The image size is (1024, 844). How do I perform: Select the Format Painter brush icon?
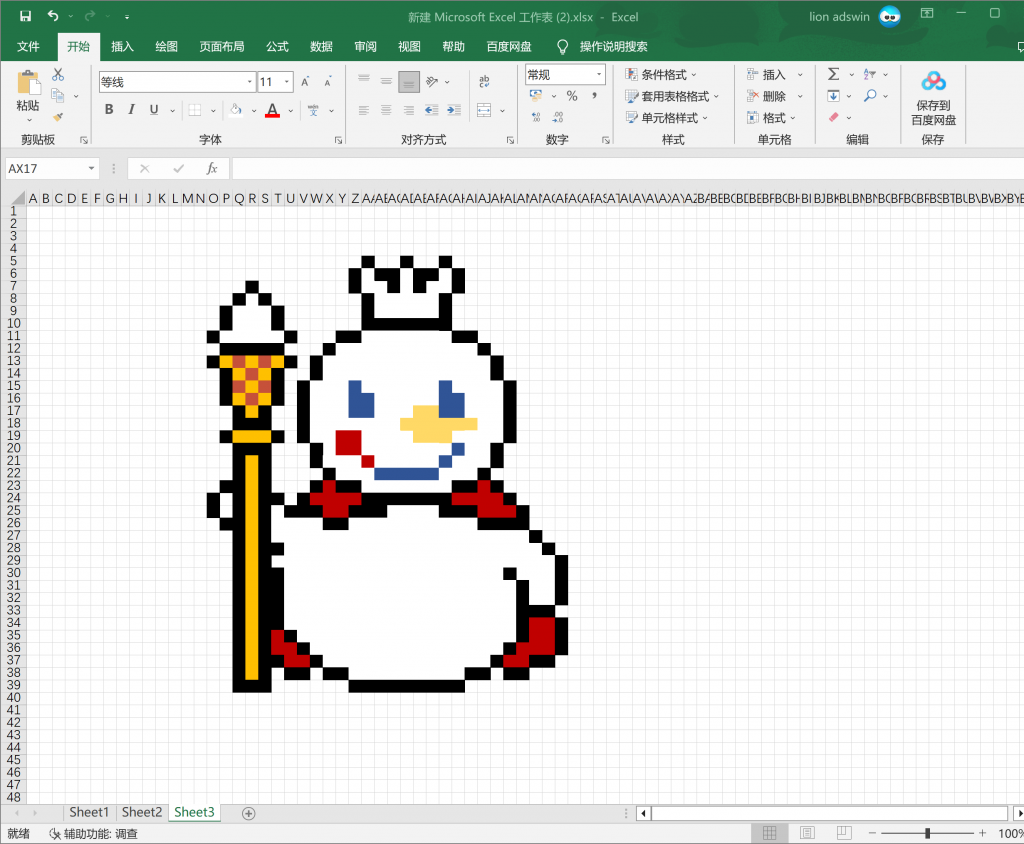coord(58,117)
